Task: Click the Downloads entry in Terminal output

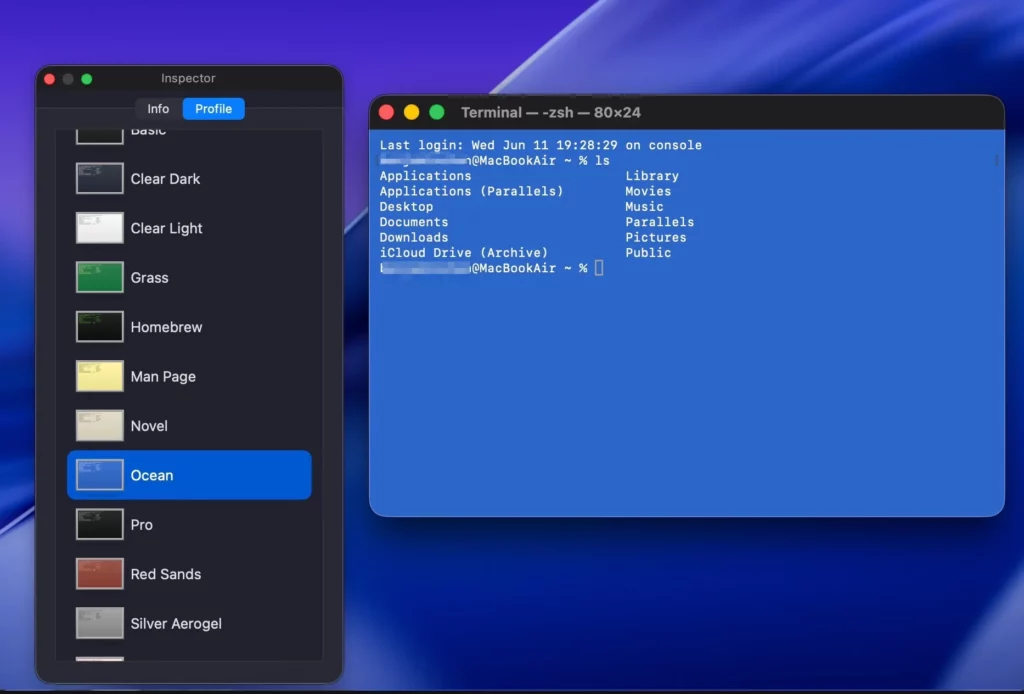Action: [414, 237]
